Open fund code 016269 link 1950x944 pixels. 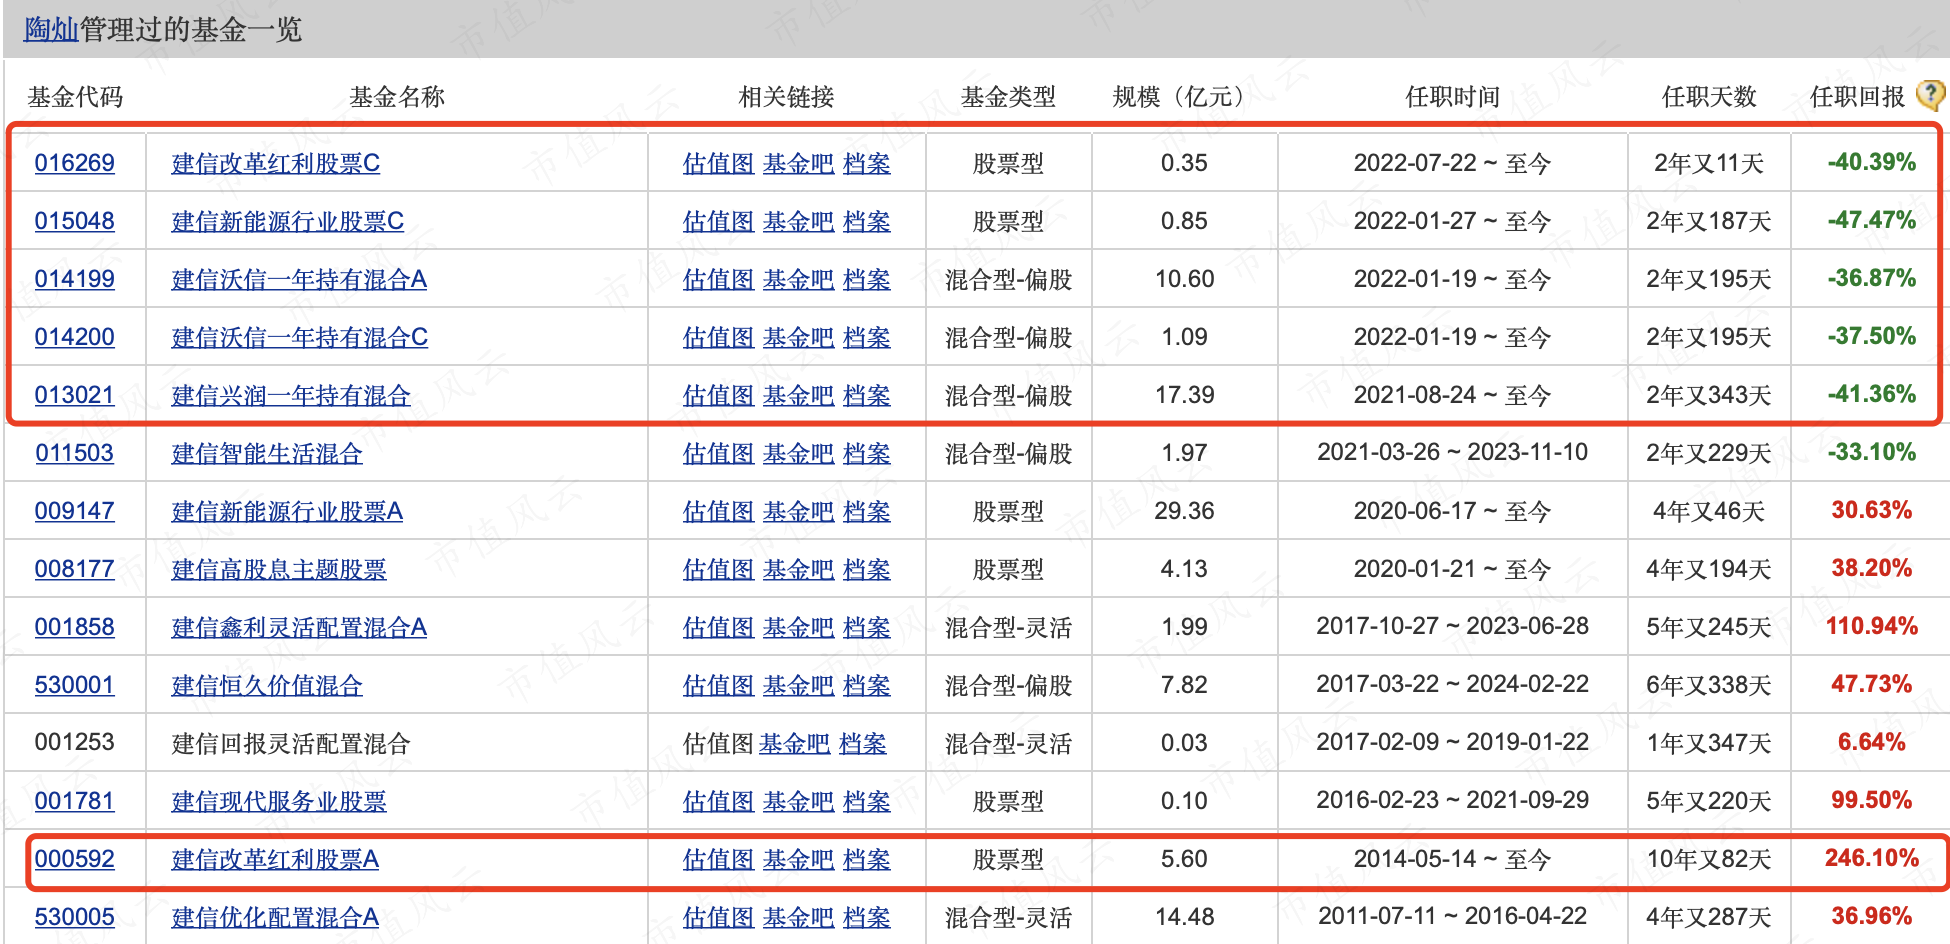[75, 163]
